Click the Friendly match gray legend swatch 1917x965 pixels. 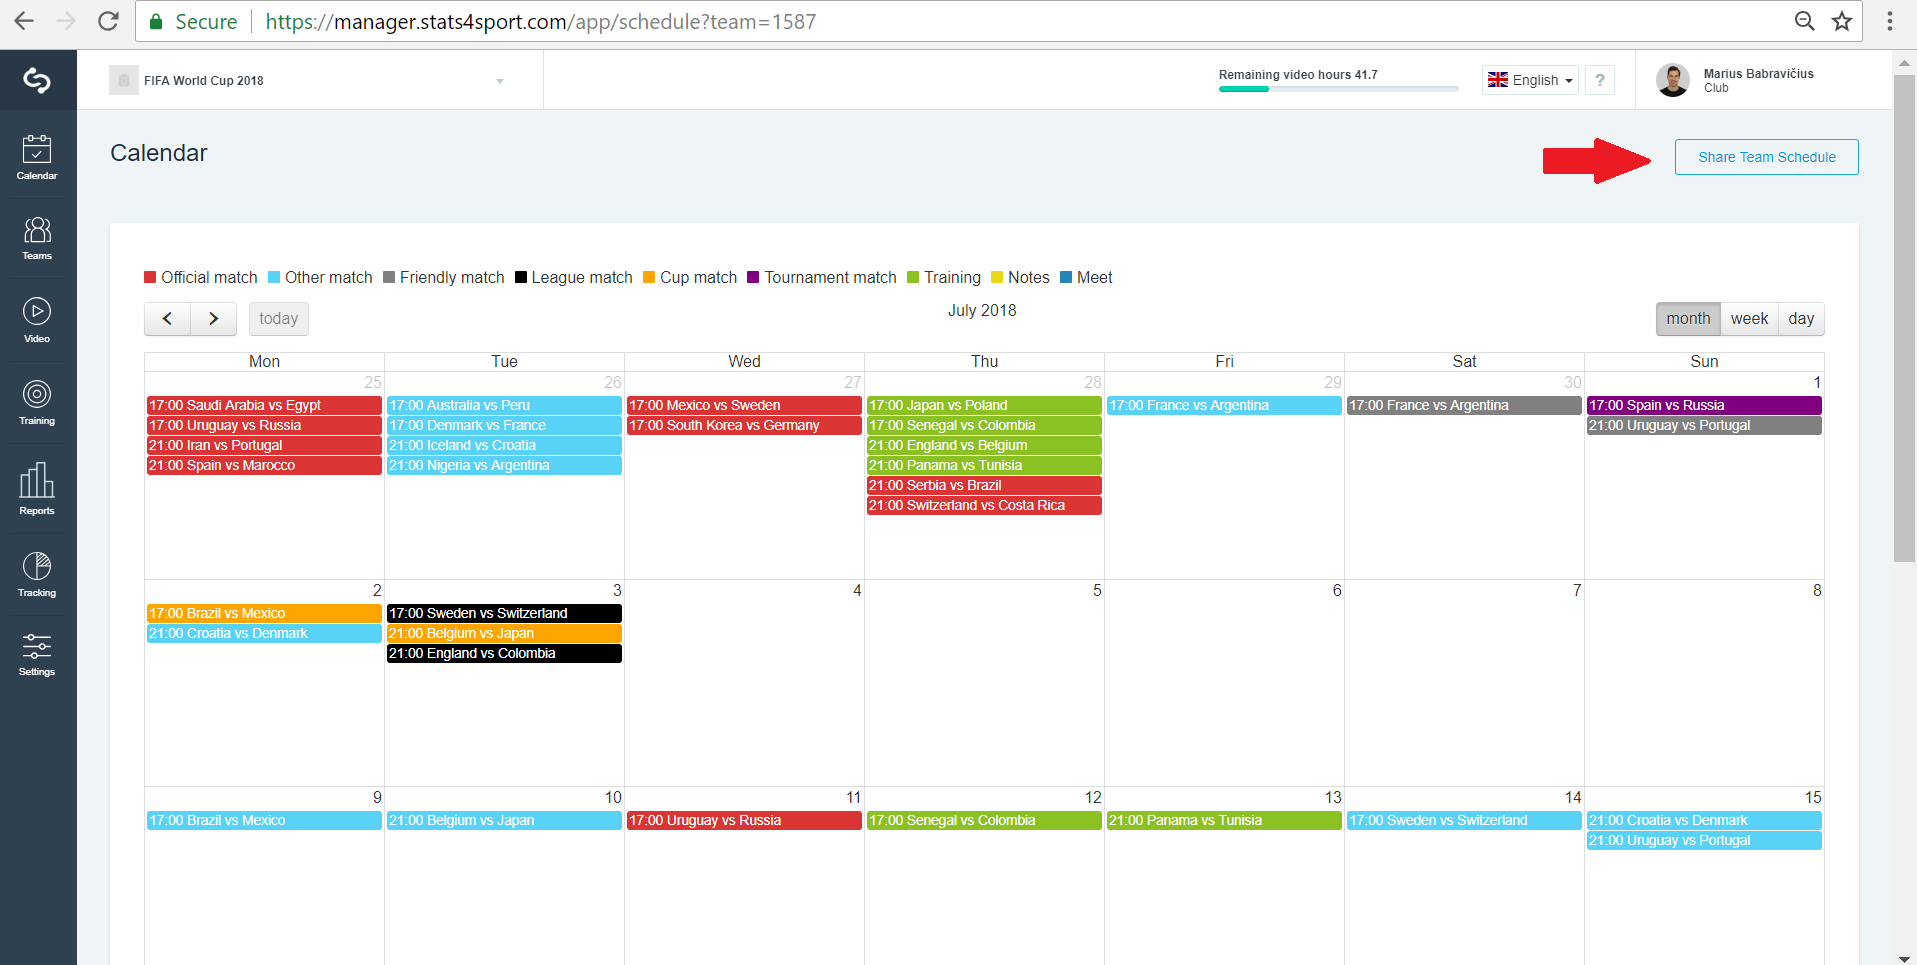point(389,277)
